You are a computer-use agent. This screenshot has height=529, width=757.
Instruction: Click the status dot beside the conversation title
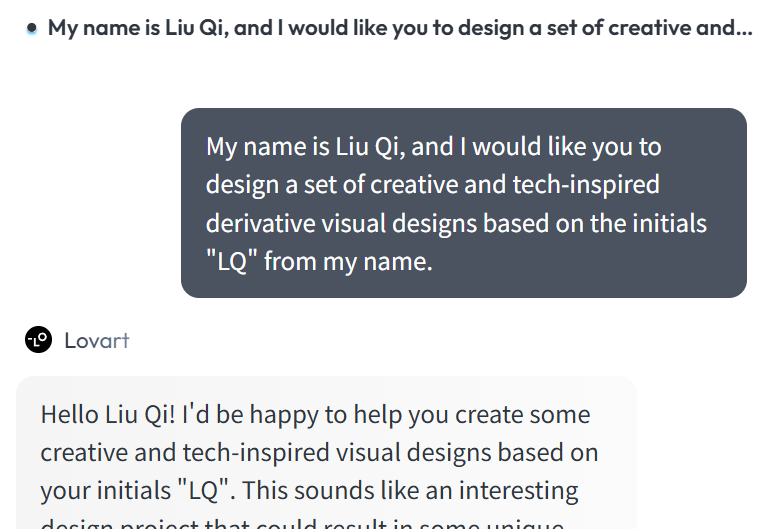tap(33, 29)
